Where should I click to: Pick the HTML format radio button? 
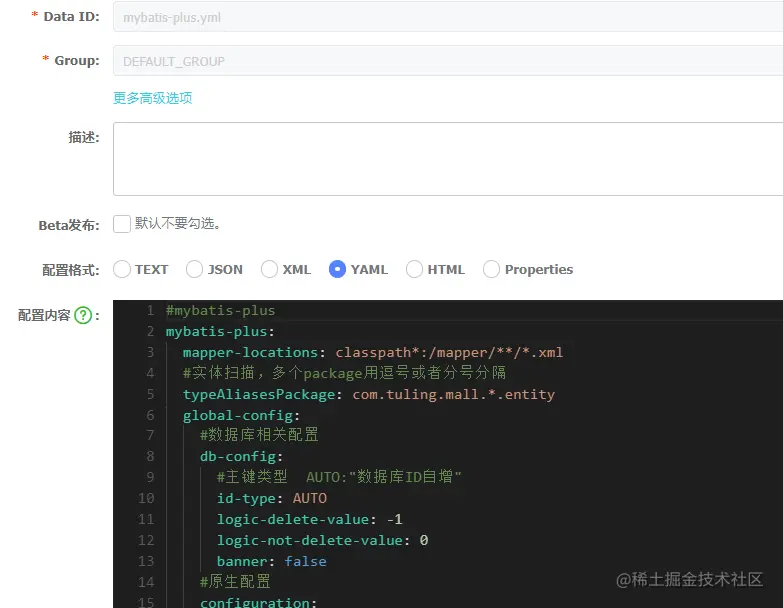click(x=414, y=269)
